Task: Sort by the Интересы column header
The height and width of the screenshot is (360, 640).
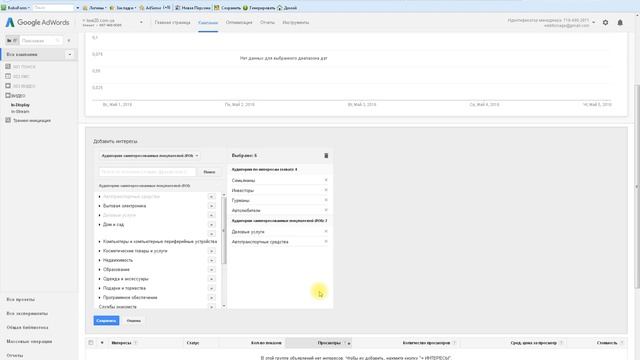Action: pos(121,343)
